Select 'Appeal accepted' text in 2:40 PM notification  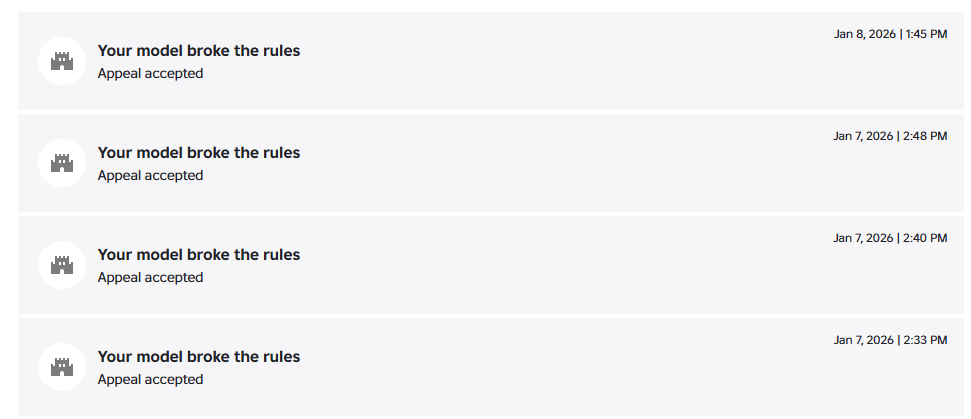pos(150,278)
